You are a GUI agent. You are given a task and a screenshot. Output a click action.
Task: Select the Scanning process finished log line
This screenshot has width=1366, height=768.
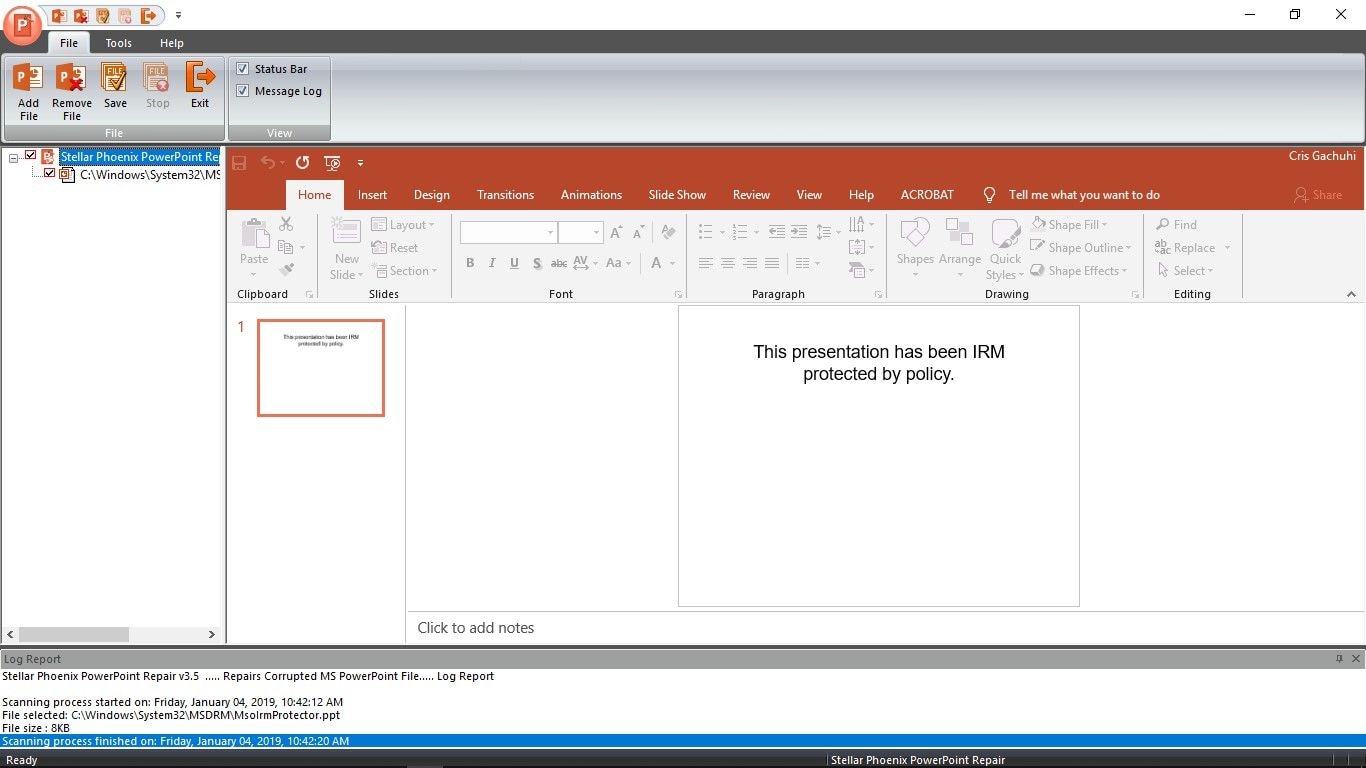tap(683, 741)
